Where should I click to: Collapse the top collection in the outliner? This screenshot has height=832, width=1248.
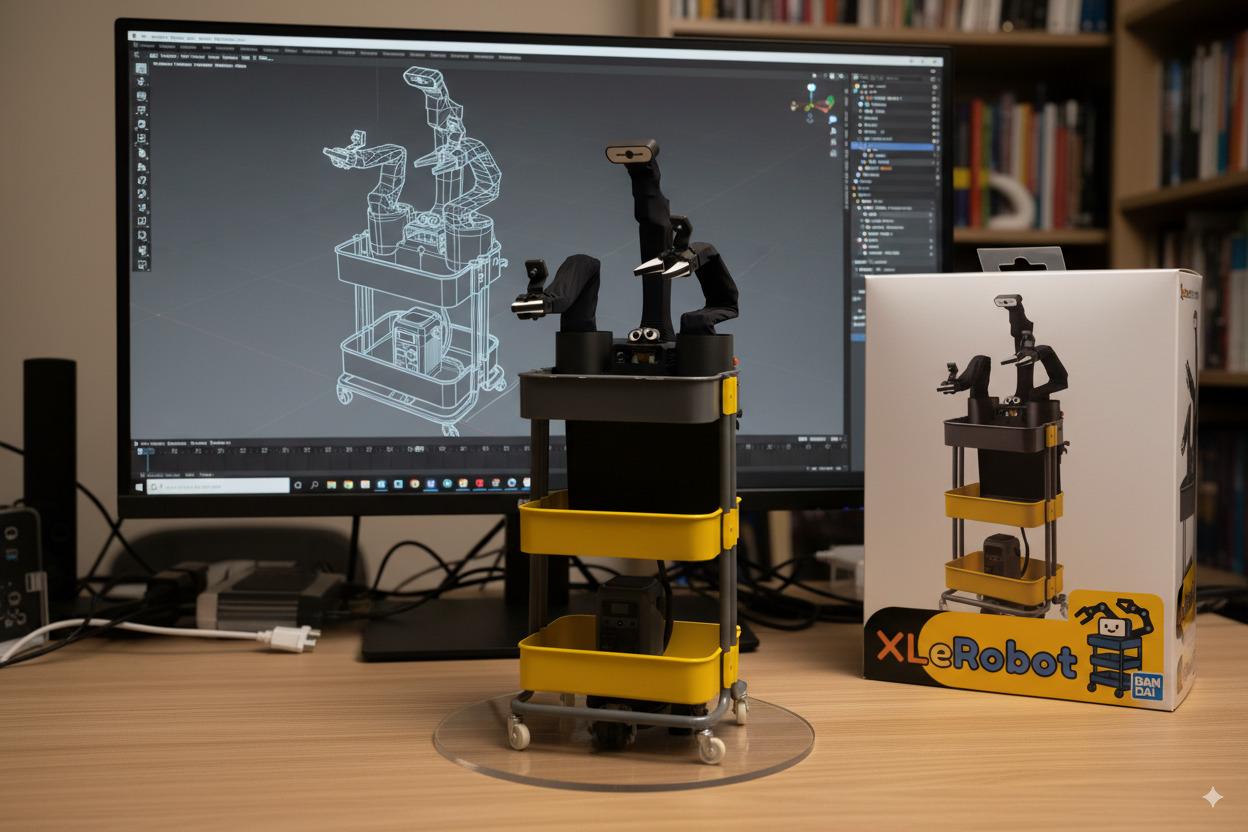[855, 88]
